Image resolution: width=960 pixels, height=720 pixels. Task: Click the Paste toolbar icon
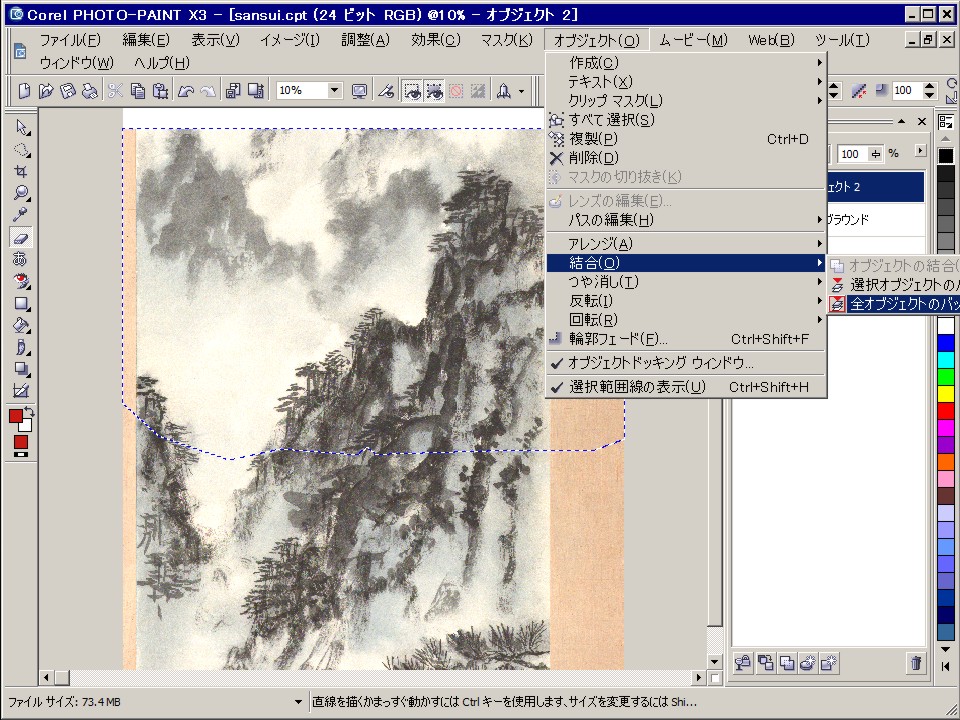tap(160, 91)
